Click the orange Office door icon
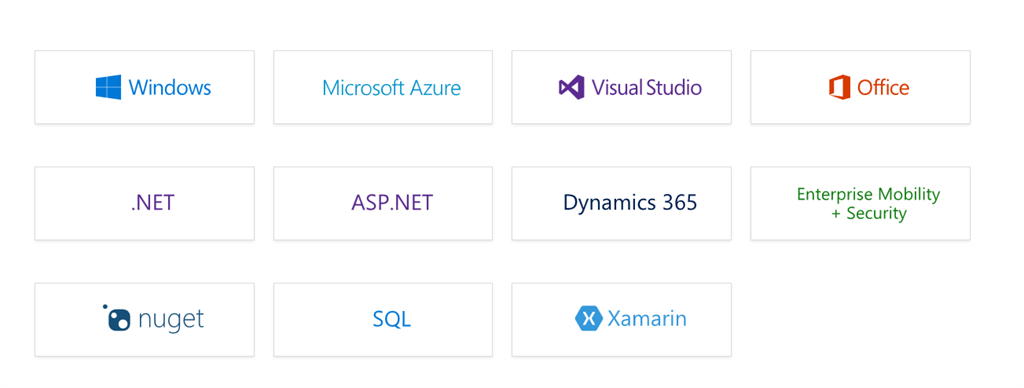 pyautogui.click(x=840, y=87)
